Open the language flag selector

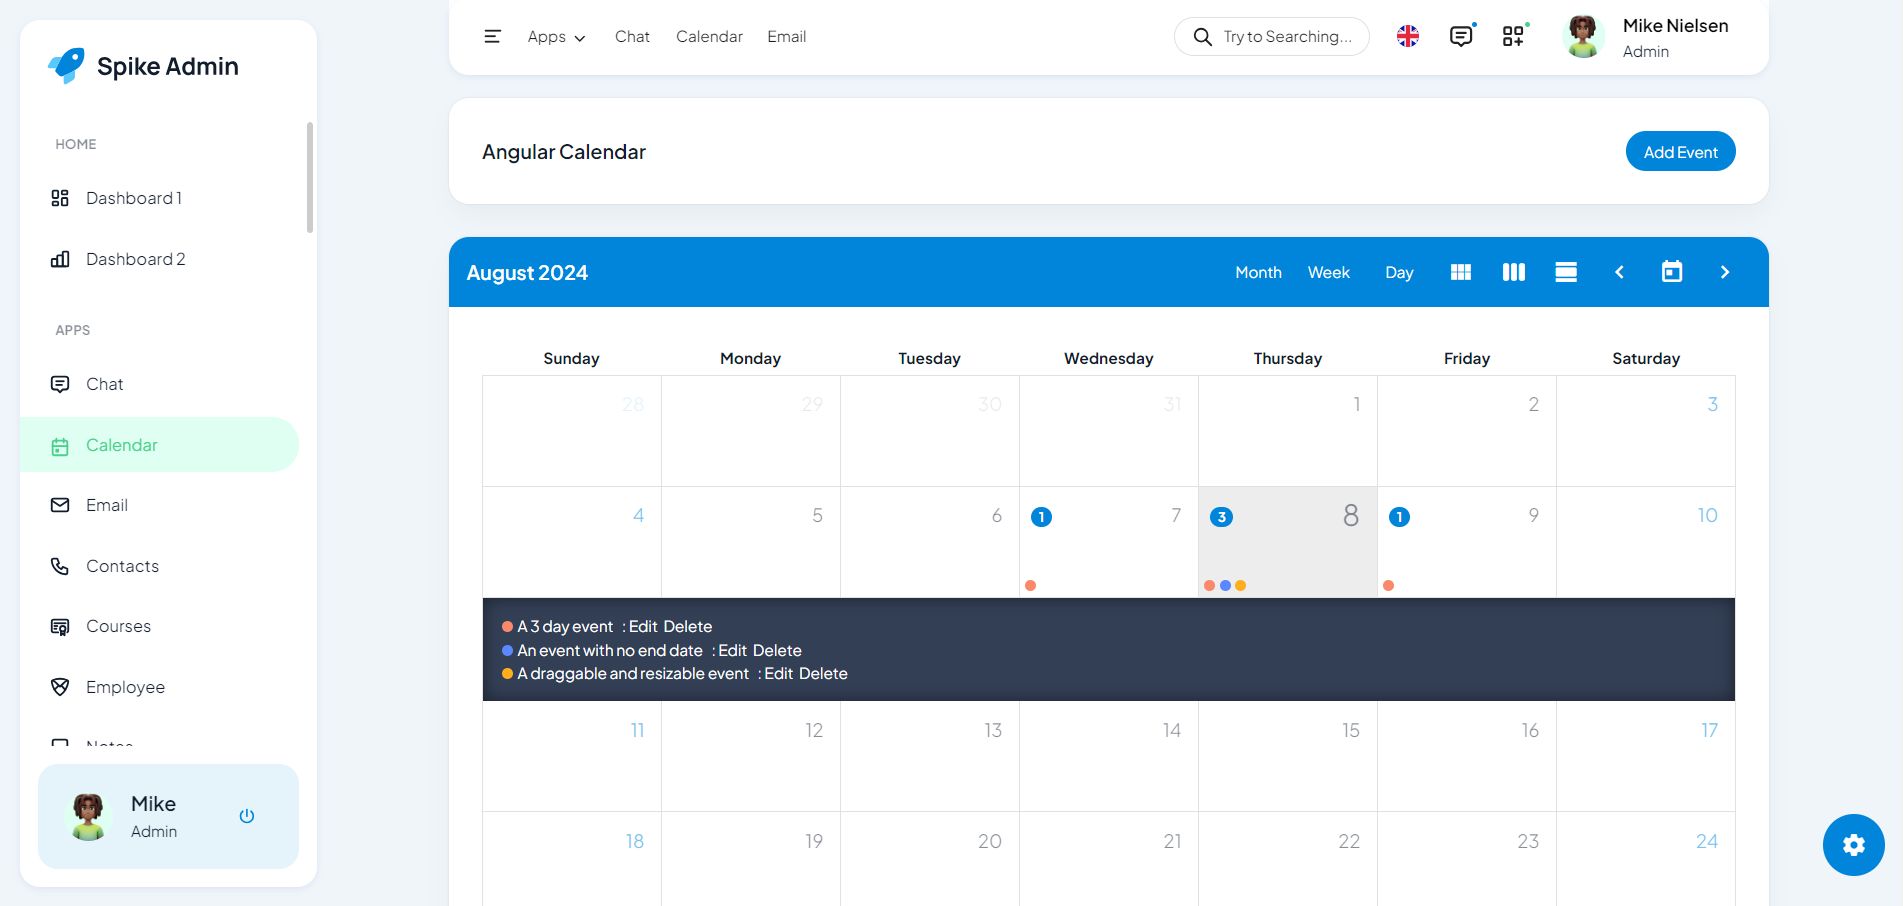1407,37
